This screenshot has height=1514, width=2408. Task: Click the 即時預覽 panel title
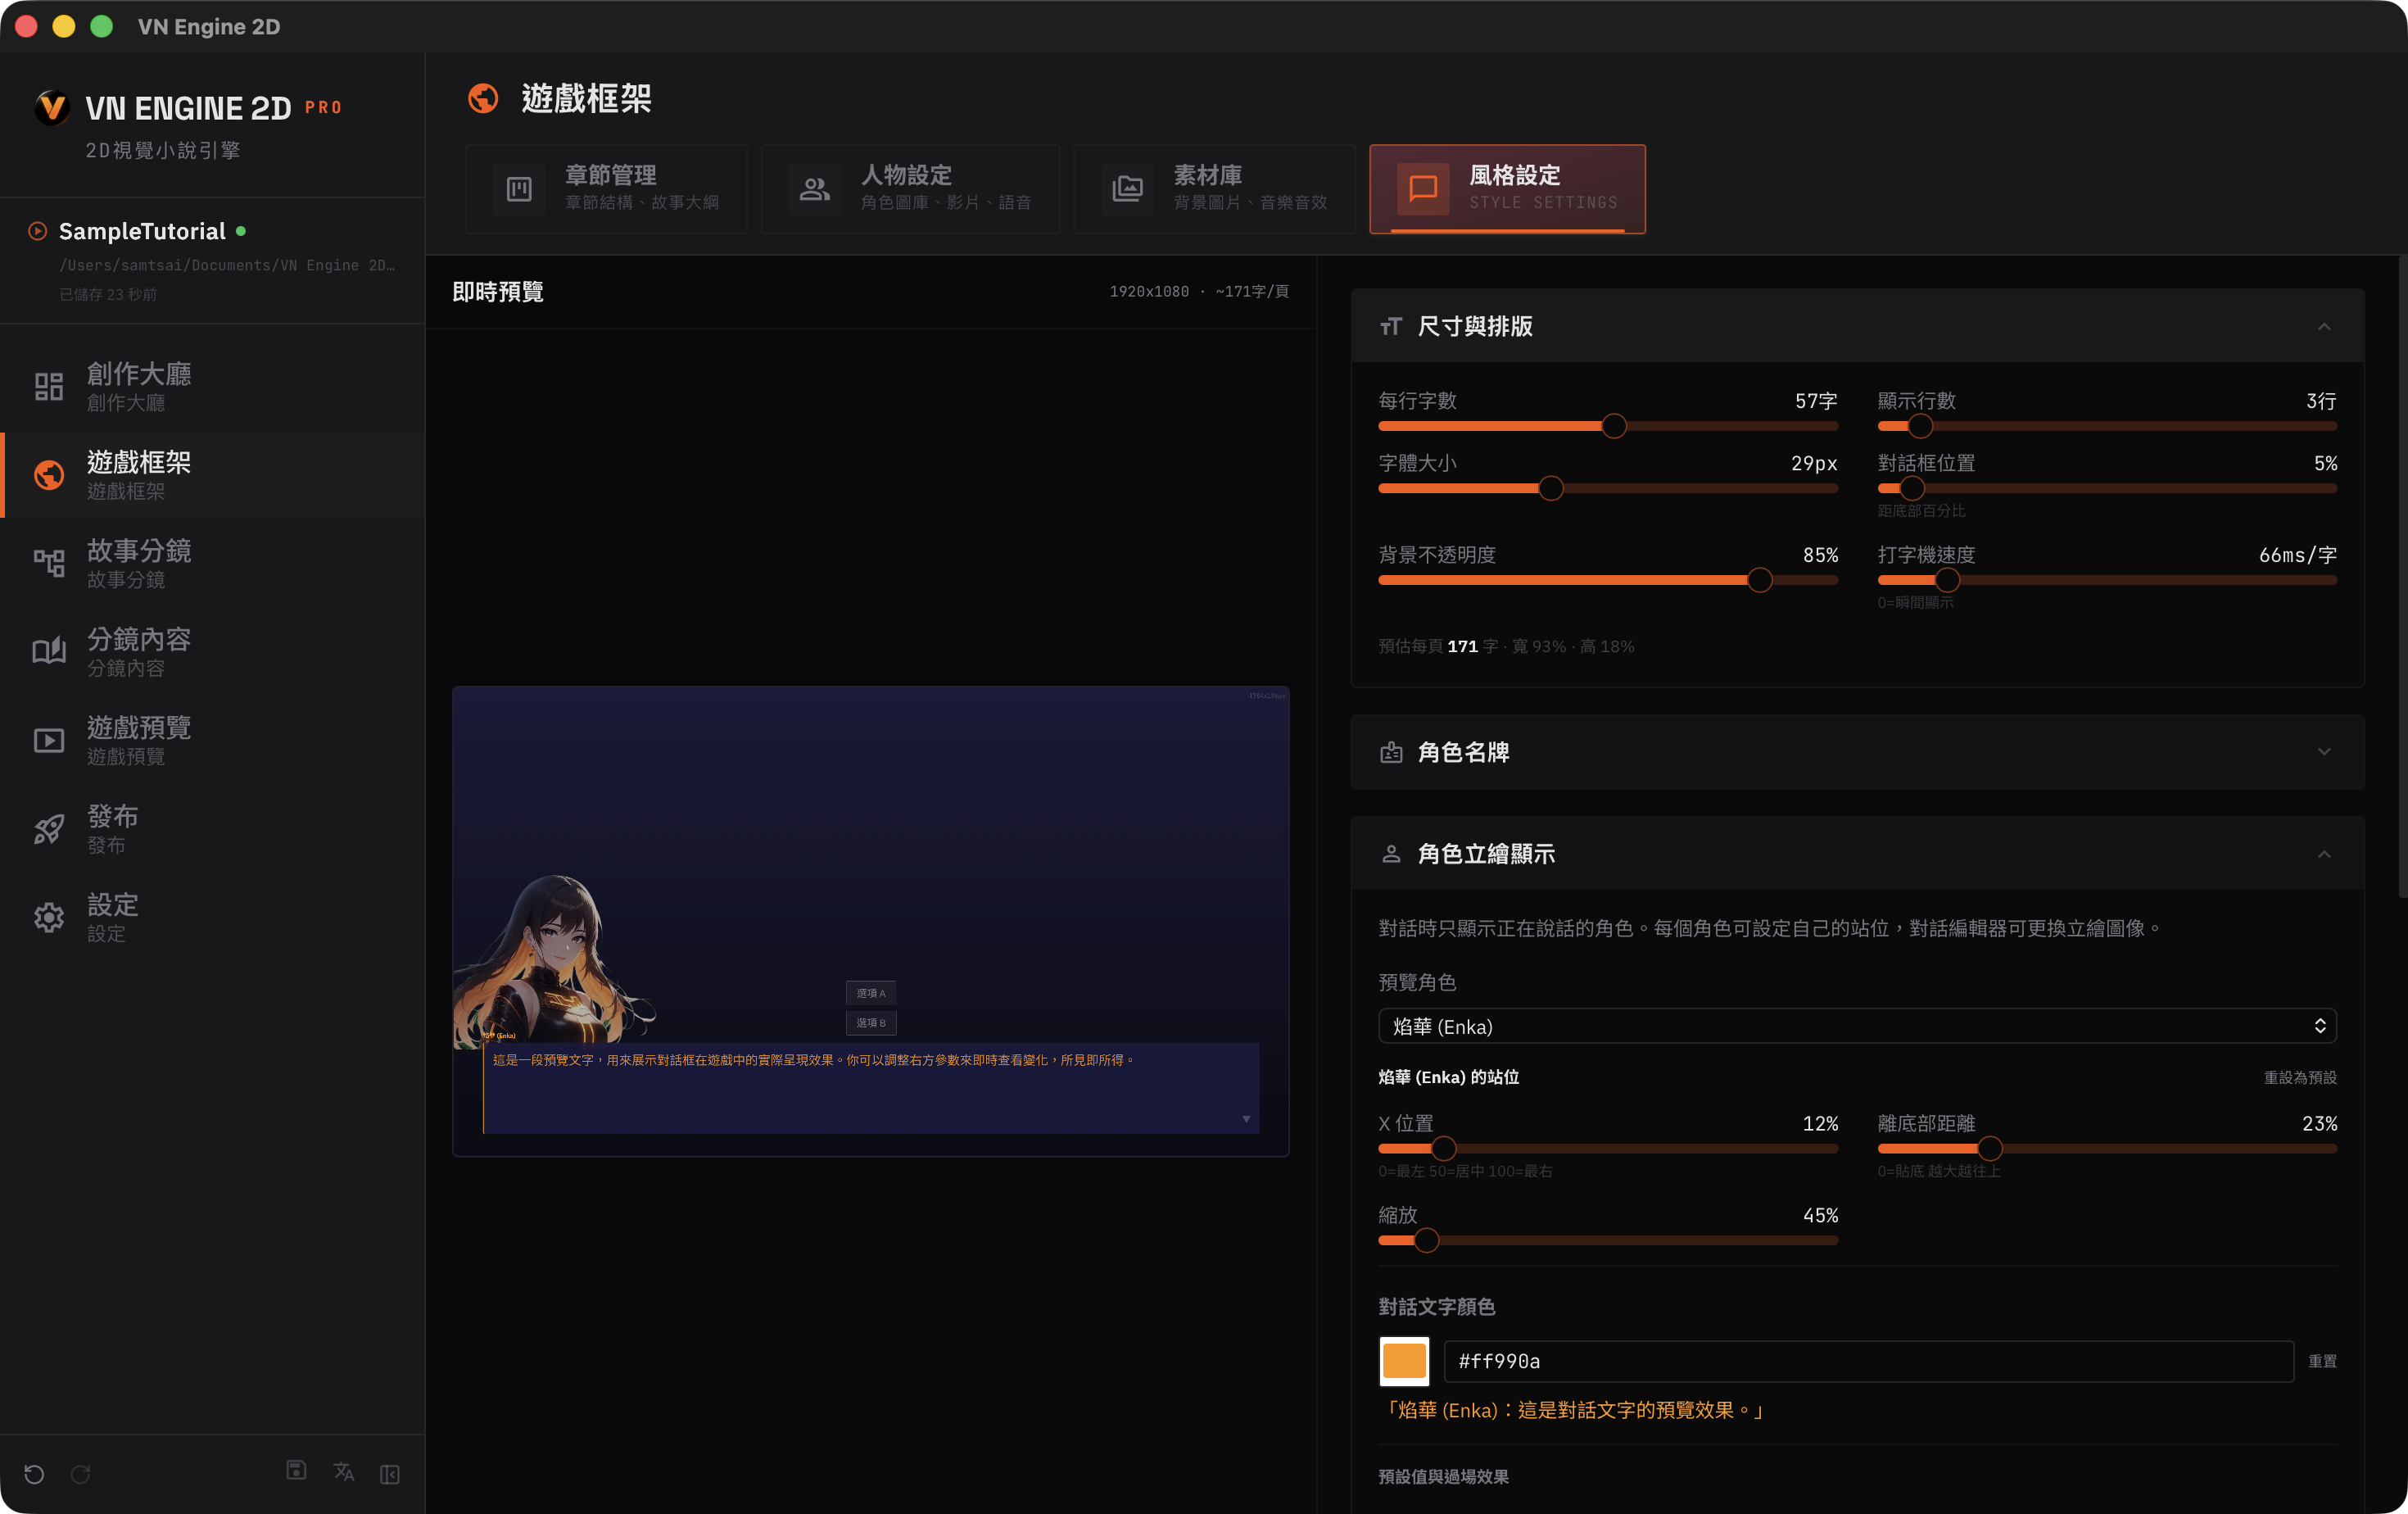tap(497, 291)
